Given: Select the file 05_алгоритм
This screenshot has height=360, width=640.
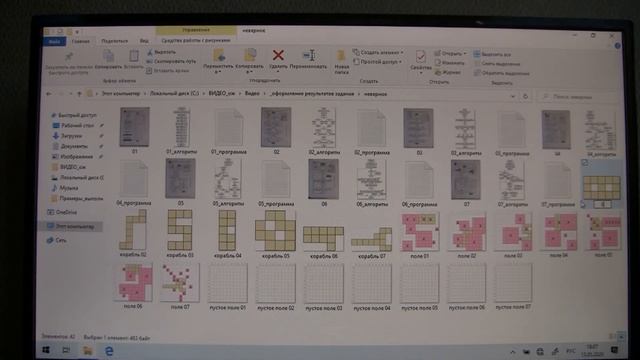Looking at the screenshot, I should point(228,182).
